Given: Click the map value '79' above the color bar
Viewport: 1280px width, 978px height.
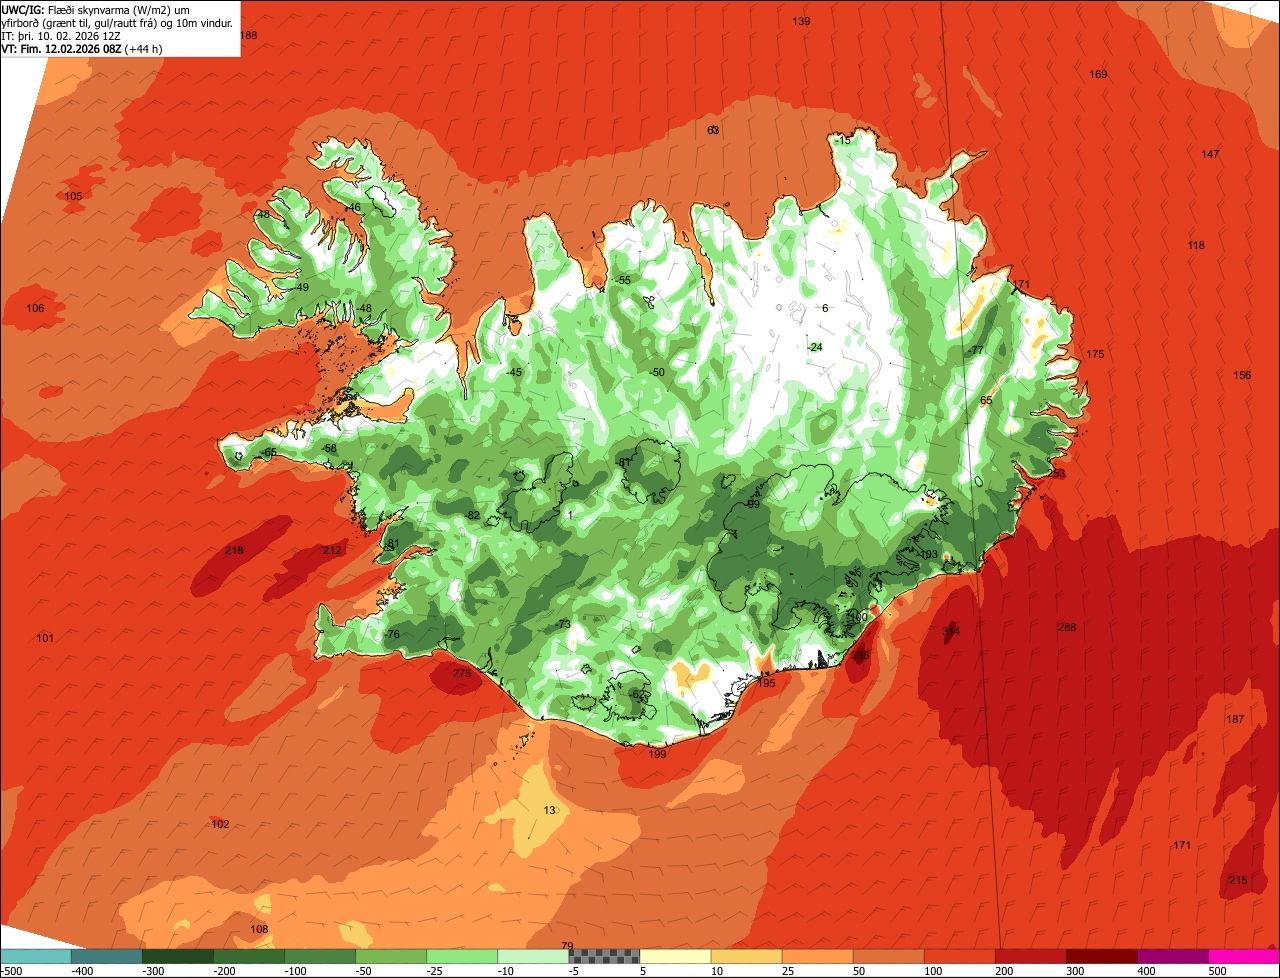Looking at the screenshot, I should 567,946.
